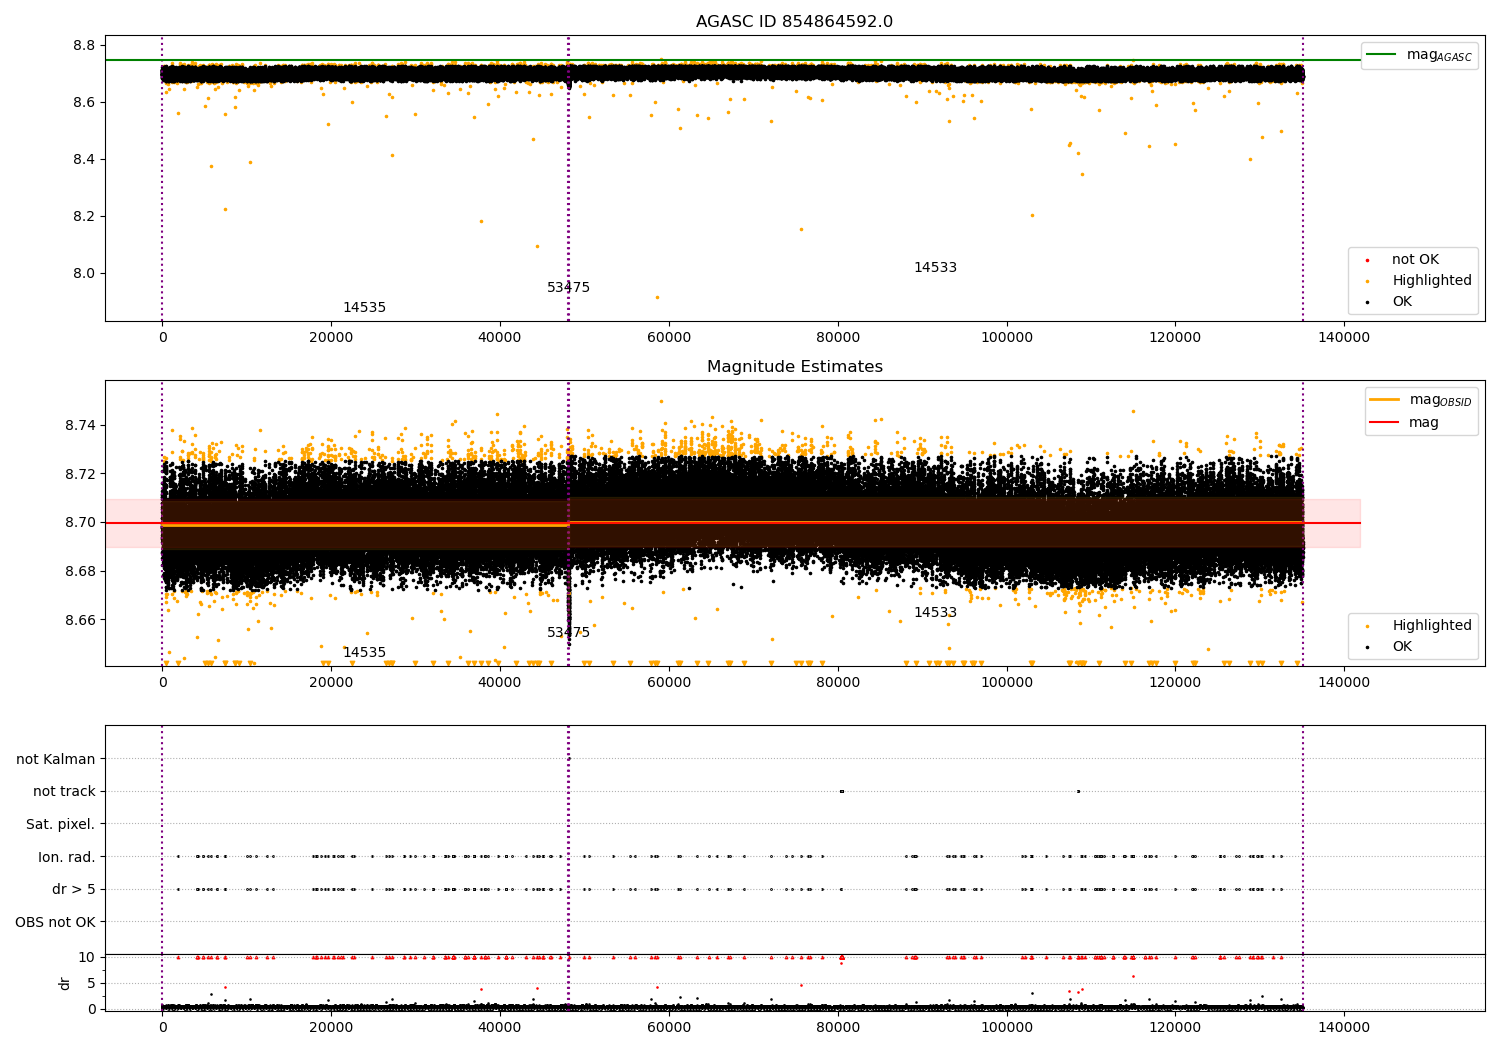Click y-axis tick 10 on the dr plot

click(87, 958)
